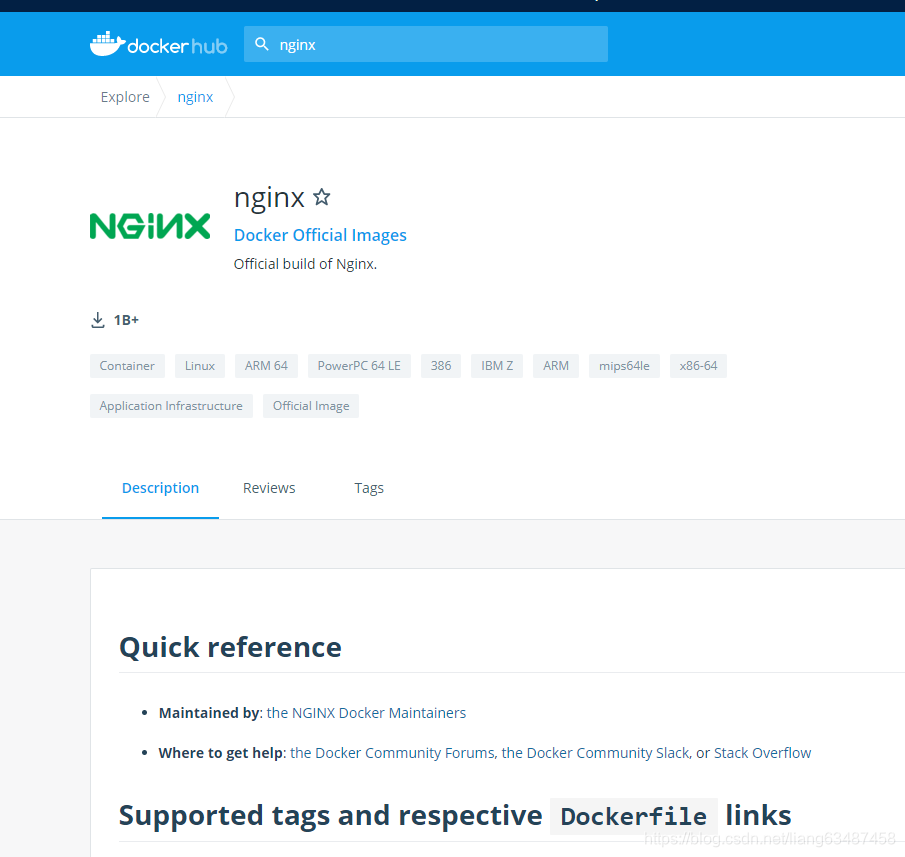This screenshot has height=857, width=905.
Task: Open the Stack Overflow link
Action: [762, 753]
